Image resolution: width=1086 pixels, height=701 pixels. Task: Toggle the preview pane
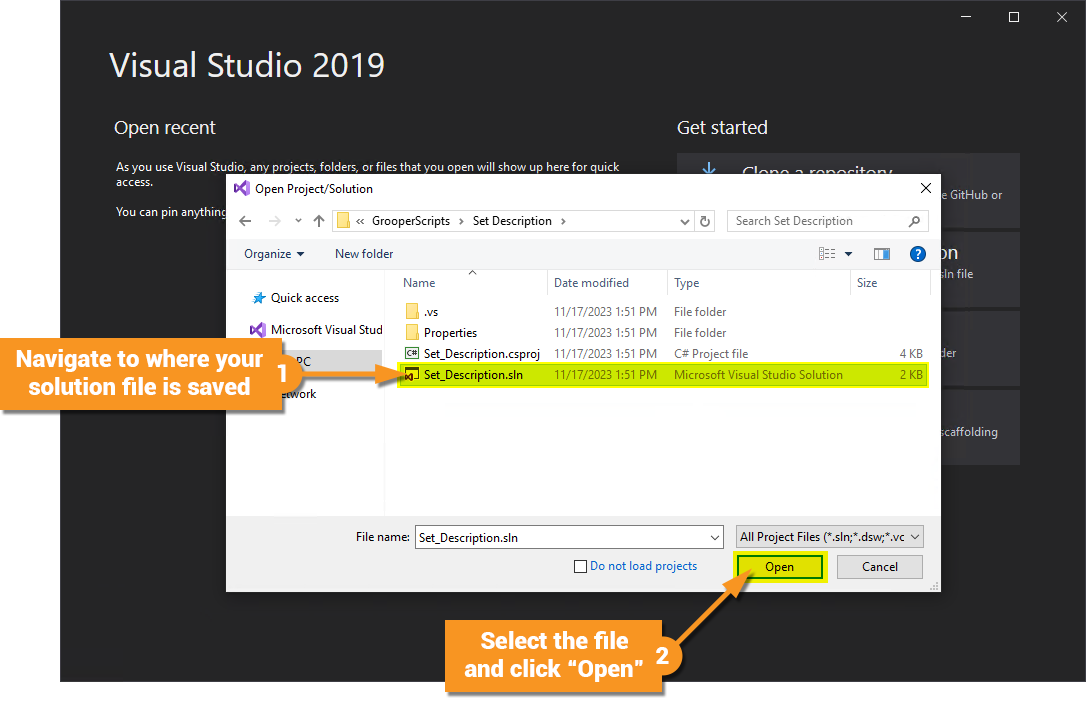(882, 254)
